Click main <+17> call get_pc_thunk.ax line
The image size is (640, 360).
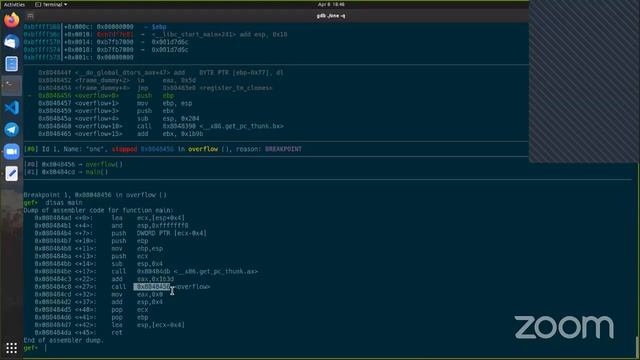(x=146, y=272)
